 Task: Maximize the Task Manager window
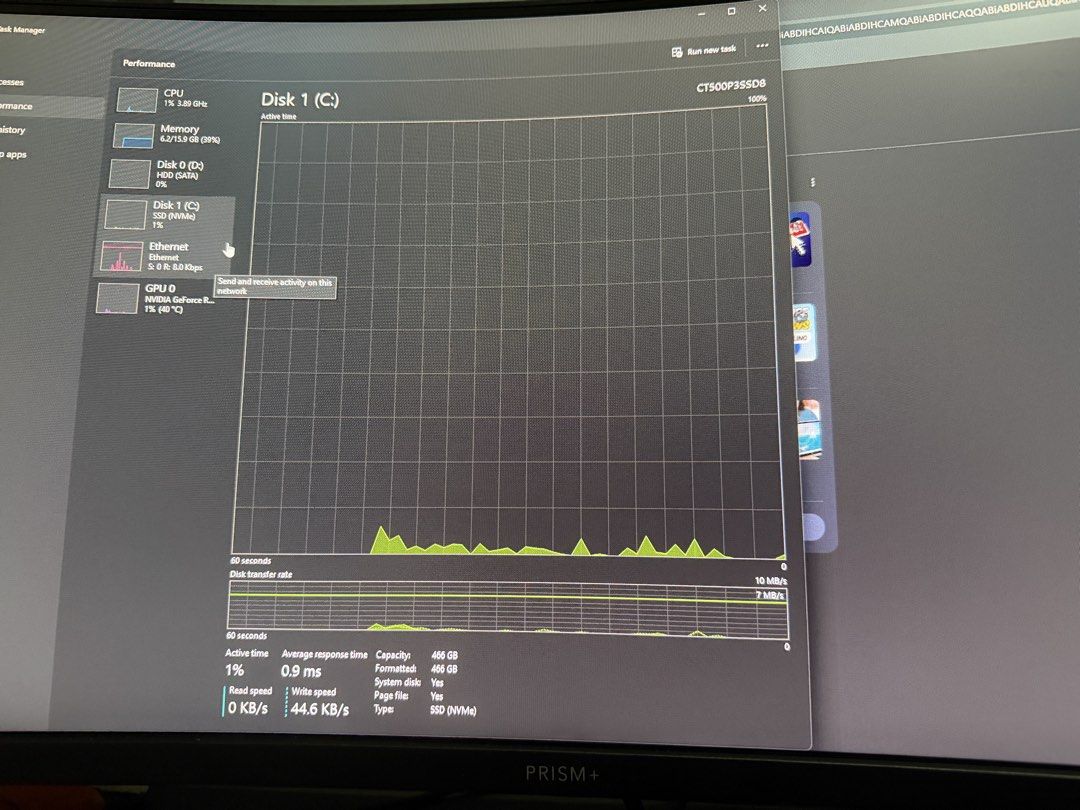pos(731,11)
